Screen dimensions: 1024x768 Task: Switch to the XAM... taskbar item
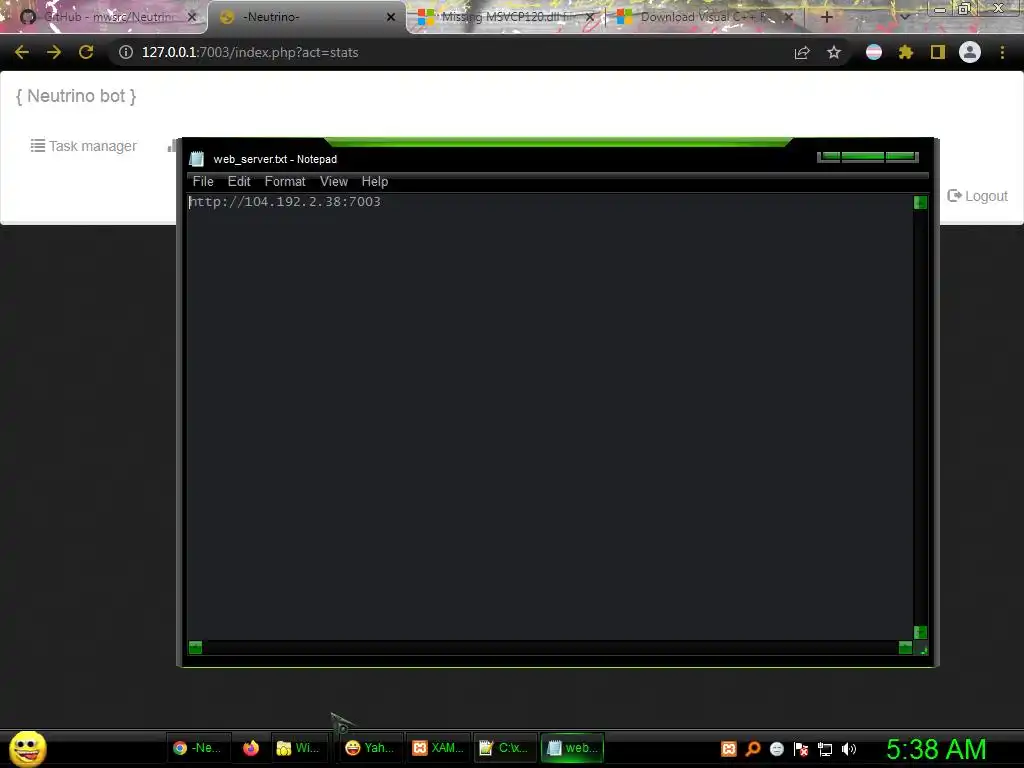click(x=438, y=748)
